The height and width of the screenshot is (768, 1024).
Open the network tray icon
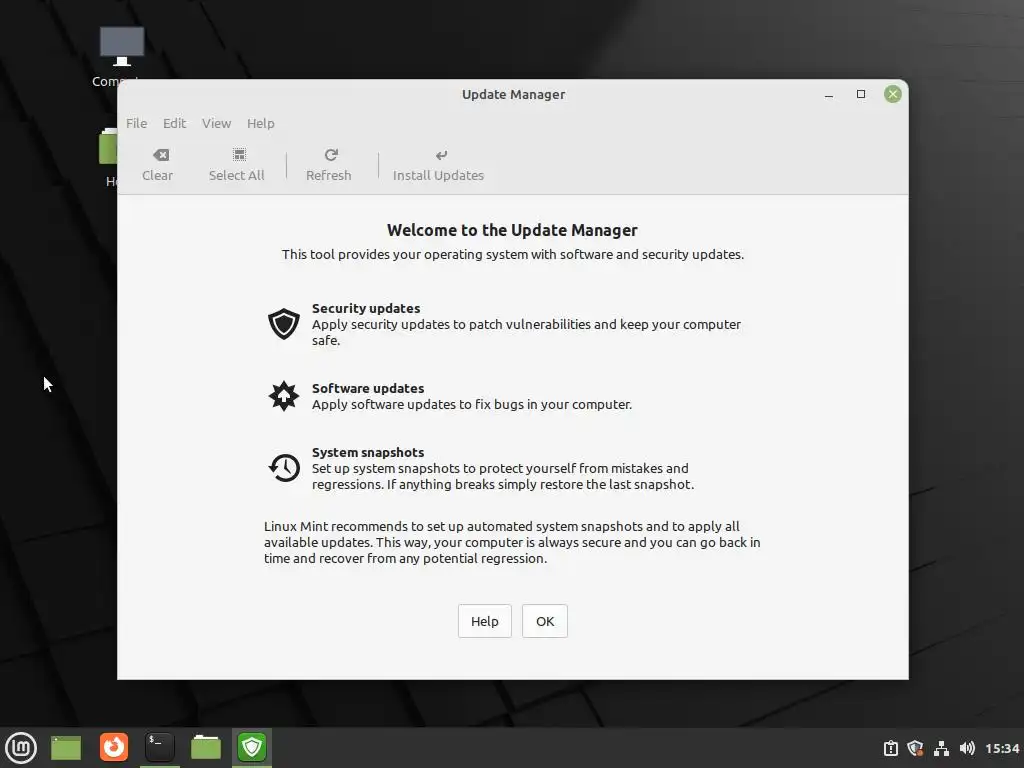[941, 748]
